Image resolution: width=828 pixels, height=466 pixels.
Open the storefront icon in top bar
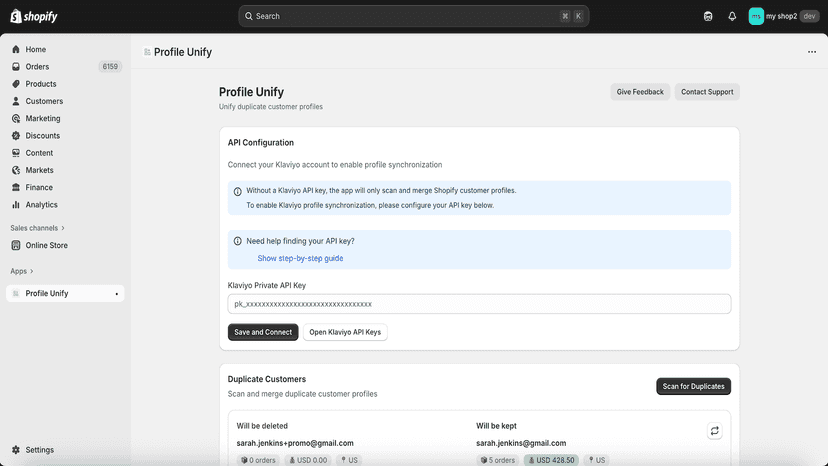pyautogui.click(x=708, y=16)
